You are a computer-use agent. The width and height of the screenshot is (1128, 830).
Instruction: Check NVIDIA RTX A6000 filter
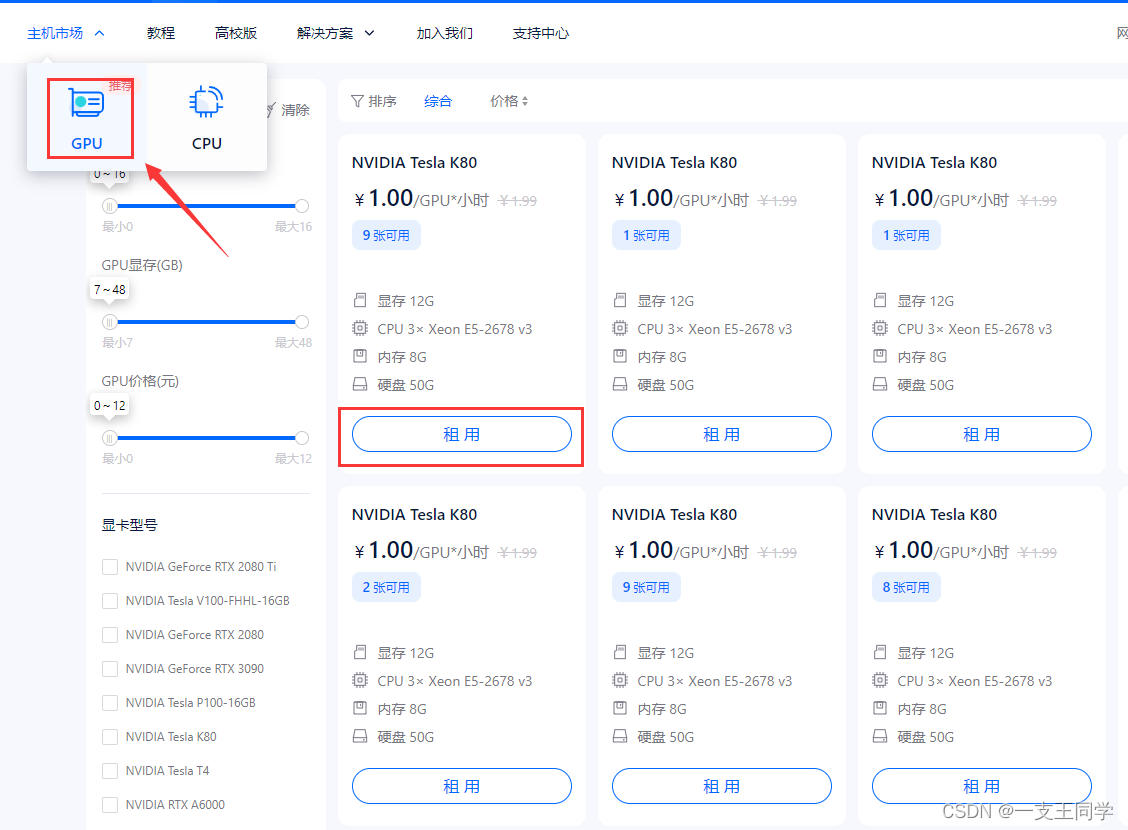(110, 805)
